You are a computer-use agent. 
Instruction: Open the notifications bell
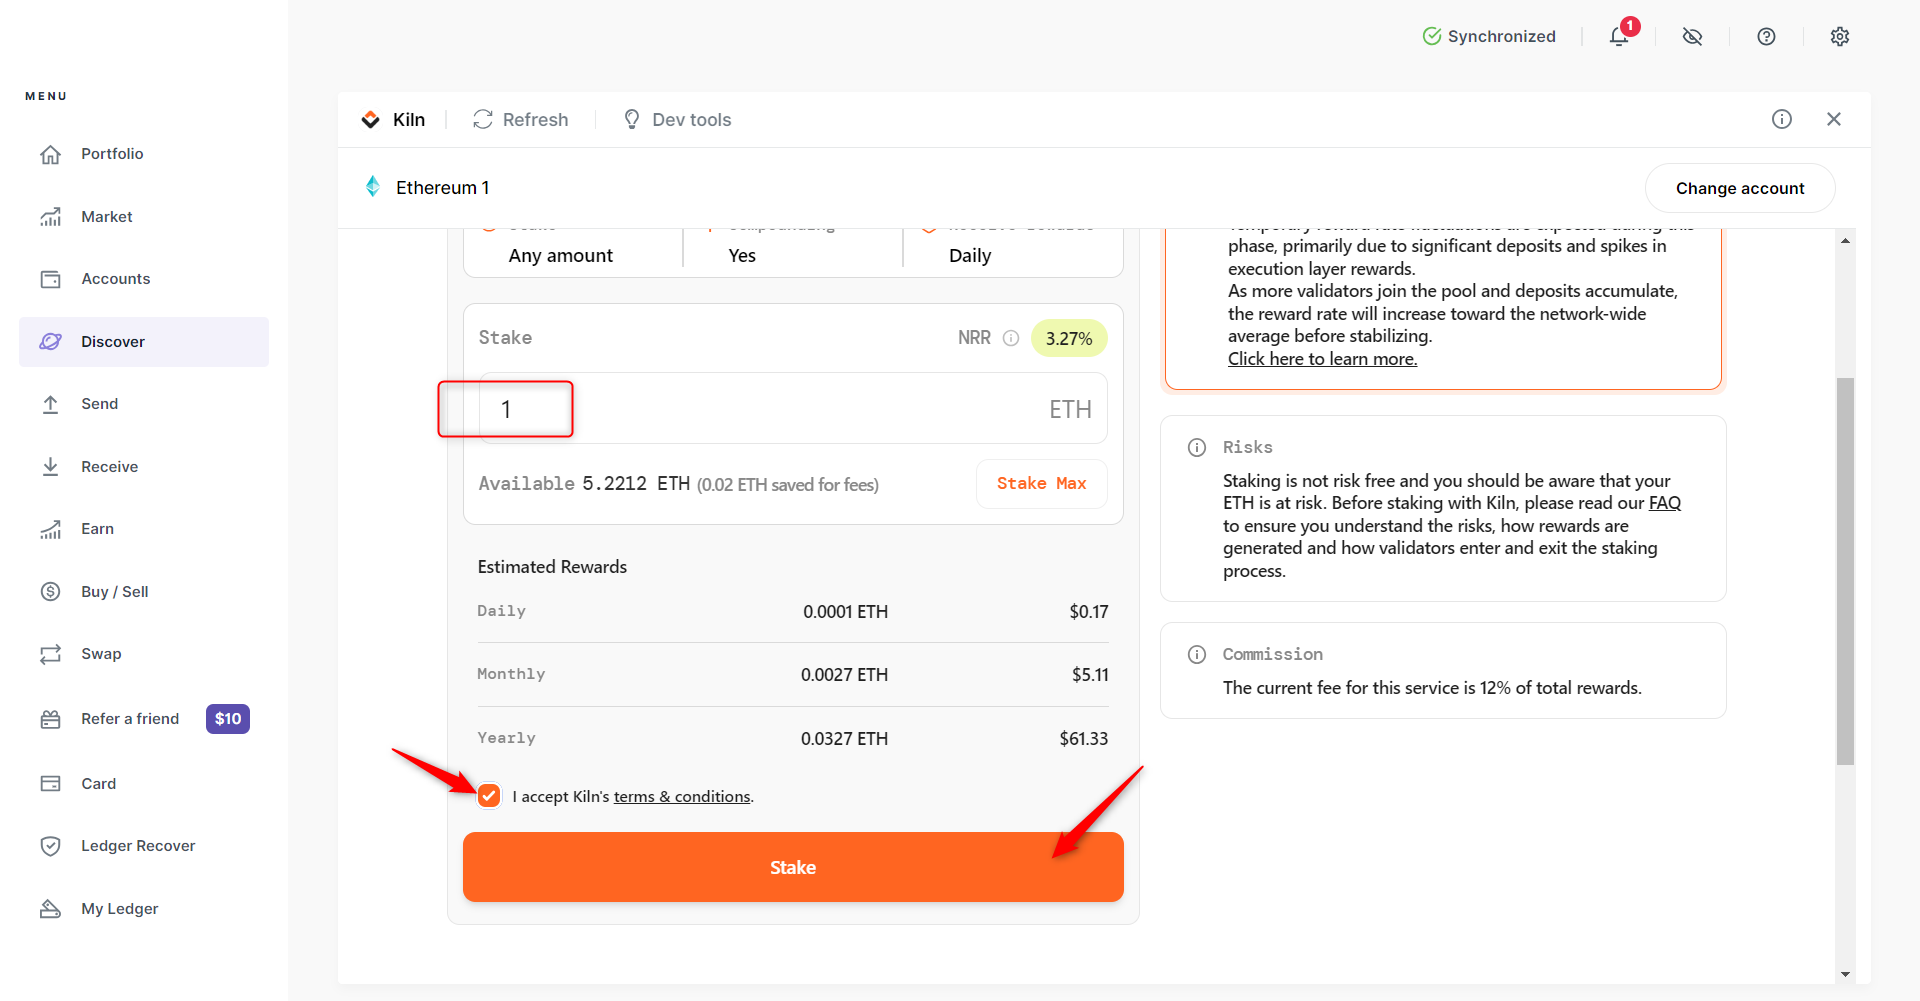(1619, 37)
